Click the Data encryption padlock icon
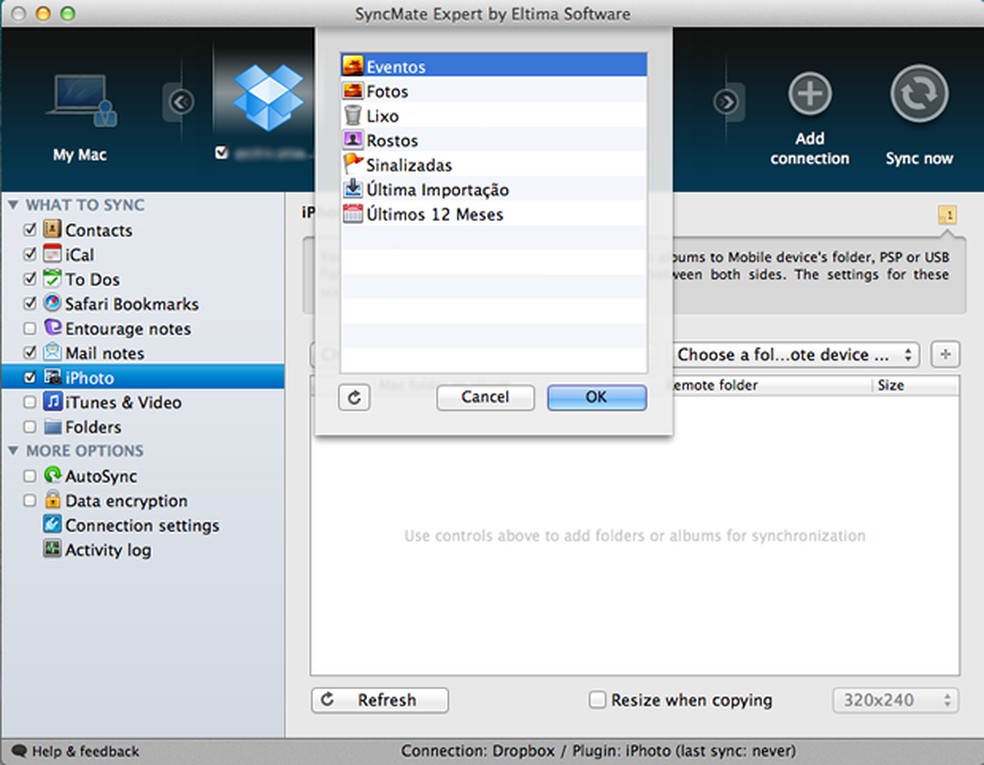The image size is (984, 765). pyautogui.click(x=52, y=500)
